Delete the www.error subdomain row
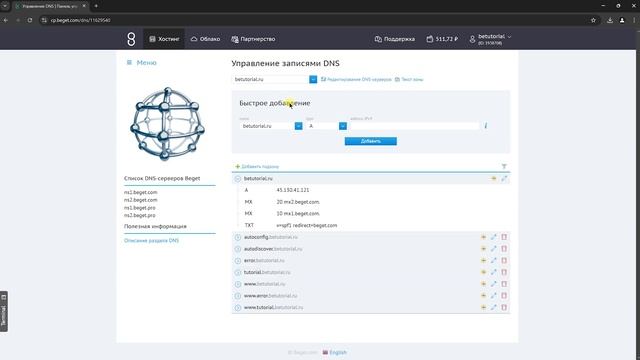The image size is (640, 360). [x=504, y=296]
